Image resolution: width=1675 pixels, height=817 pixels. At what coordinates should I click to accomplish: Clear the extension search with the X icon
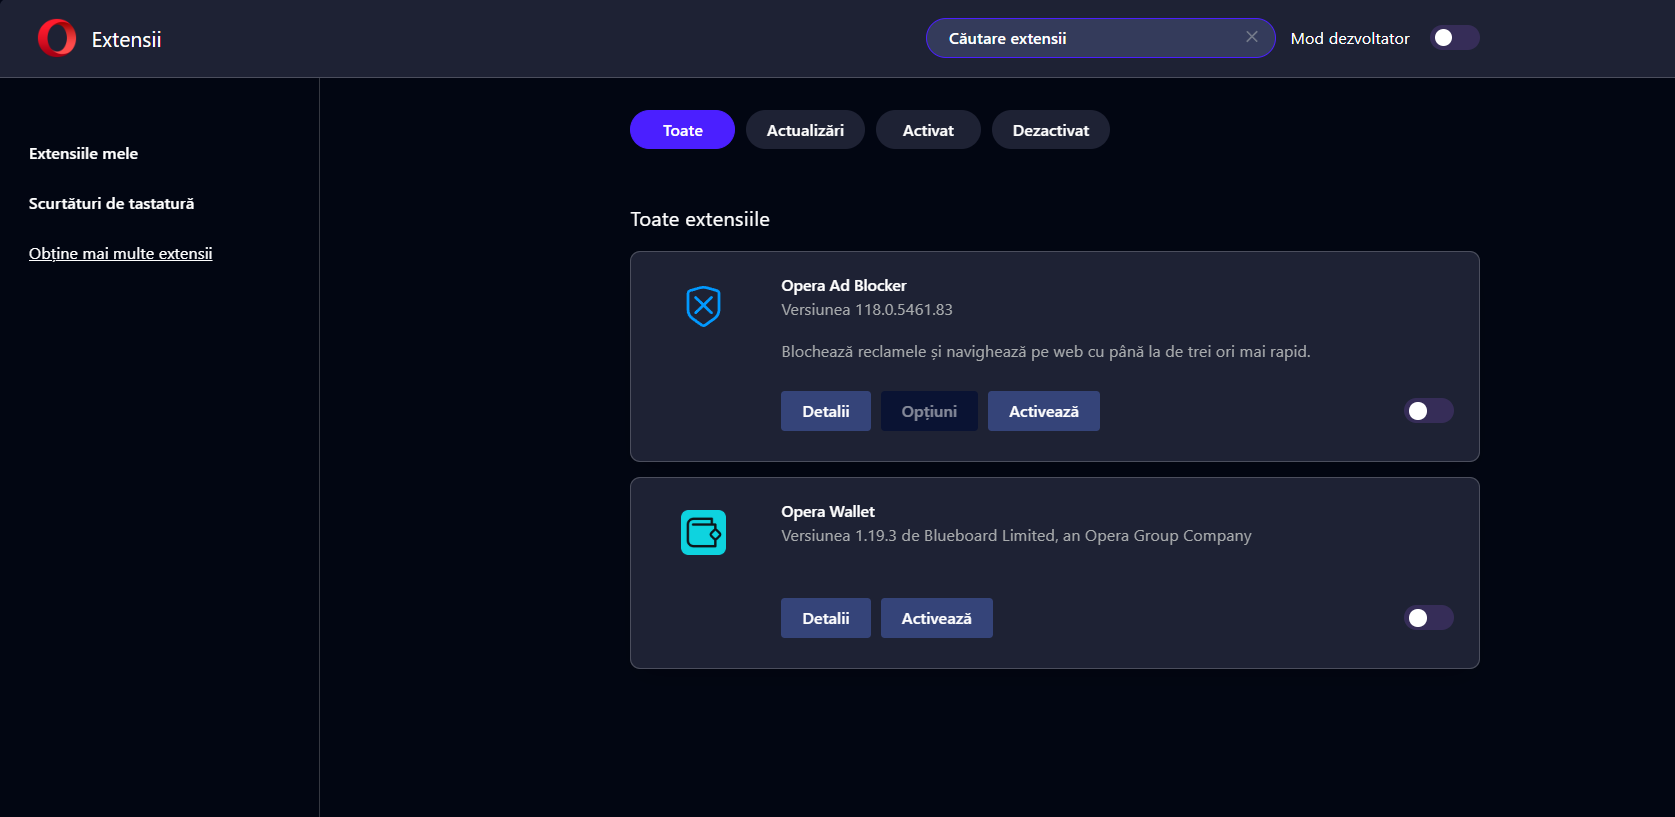1252,37
